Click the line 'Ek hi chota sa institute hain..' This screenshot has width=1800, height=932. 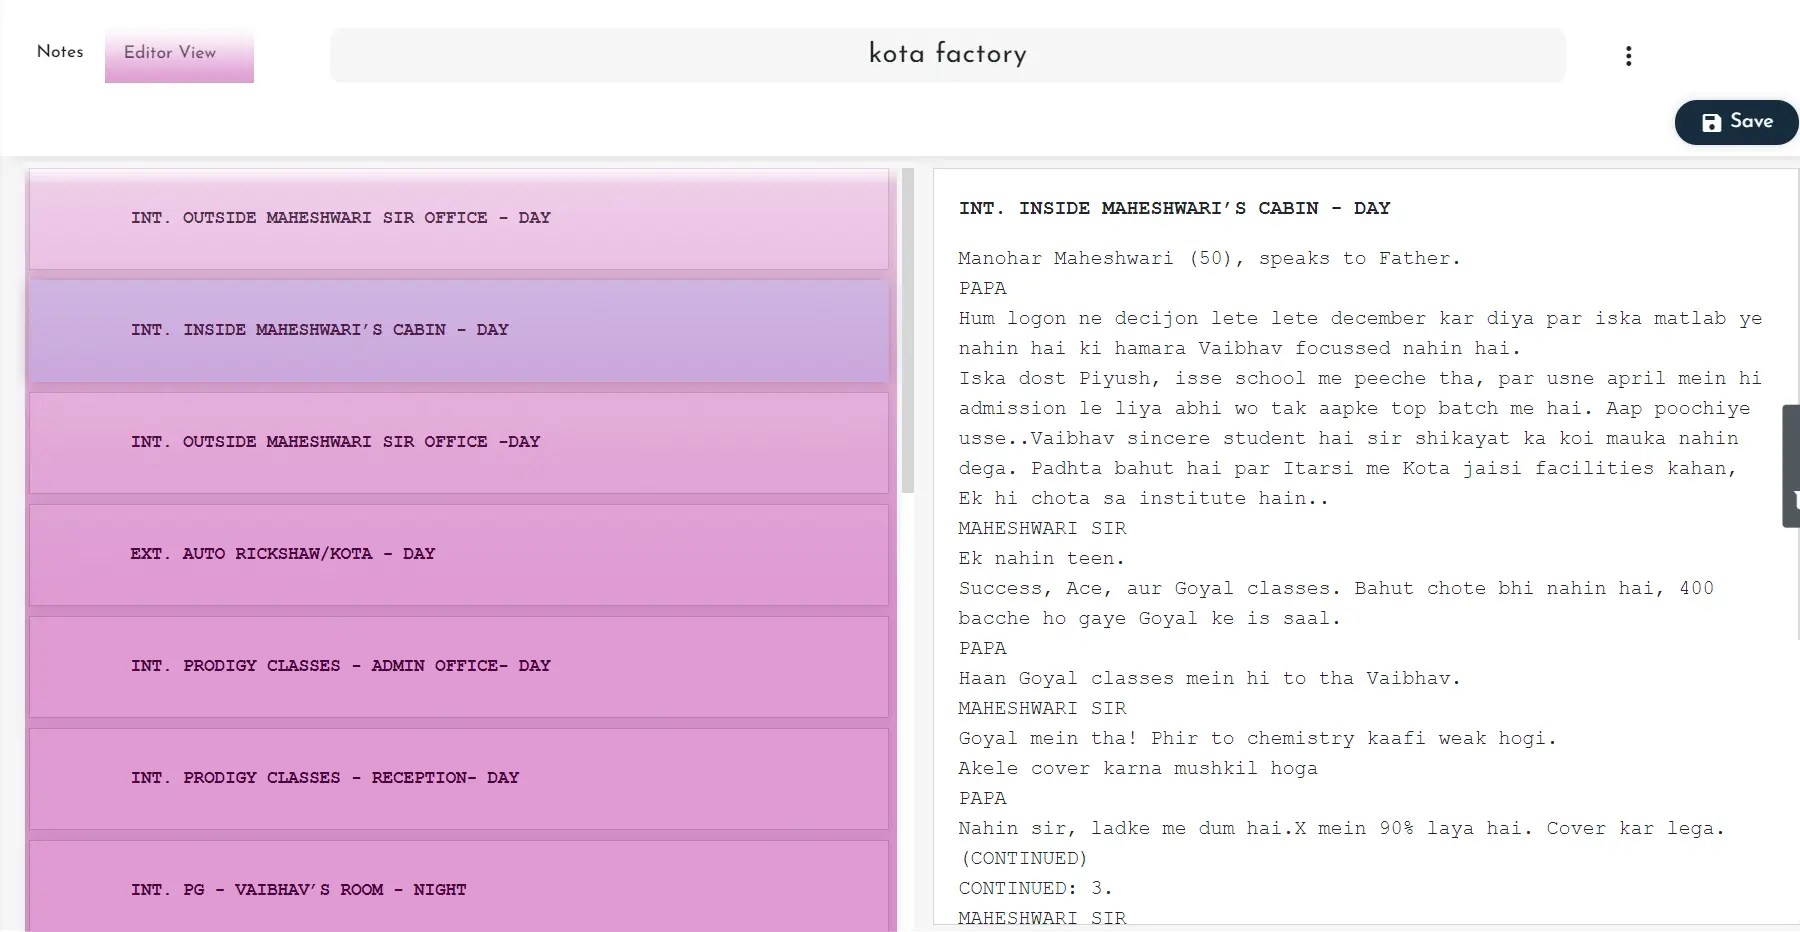[x=1144, y=498]
